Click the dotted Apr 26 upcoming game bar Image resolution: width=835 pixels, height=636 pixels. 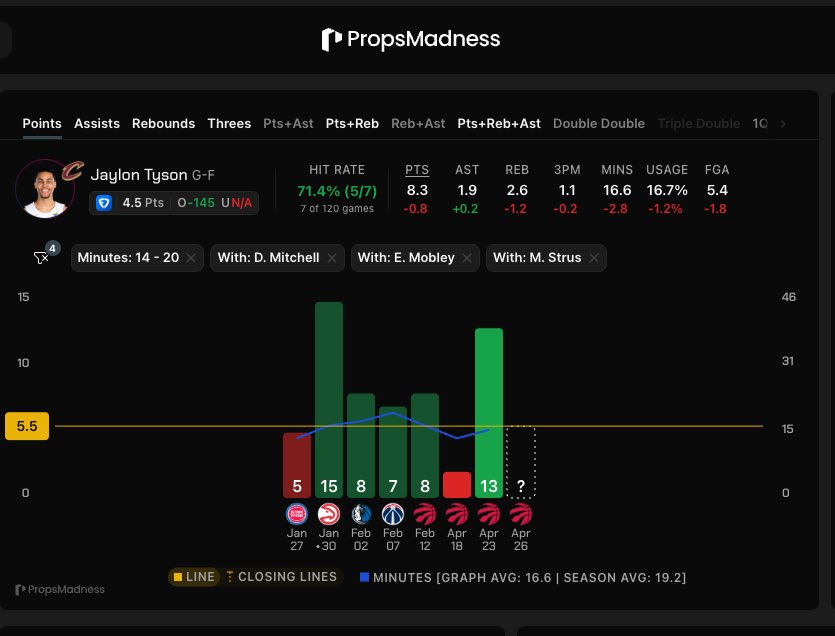tap(520, 462)
